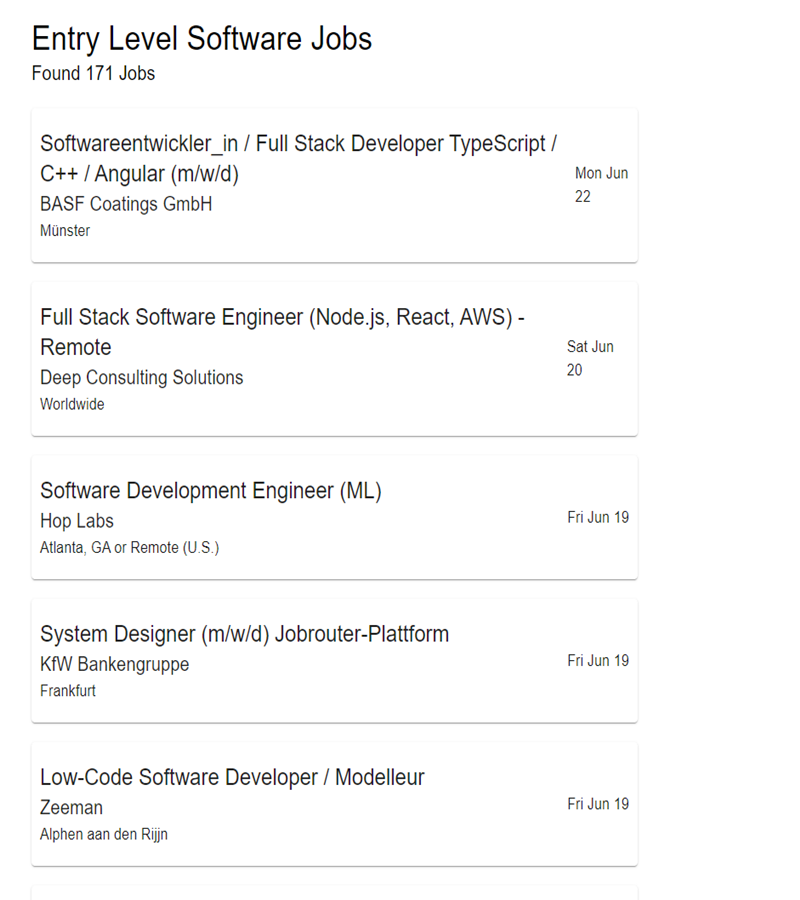This screenshot has height=900, width=800.
Task: Click the Frankfurt location text
Action: click(x=67, y=690)
